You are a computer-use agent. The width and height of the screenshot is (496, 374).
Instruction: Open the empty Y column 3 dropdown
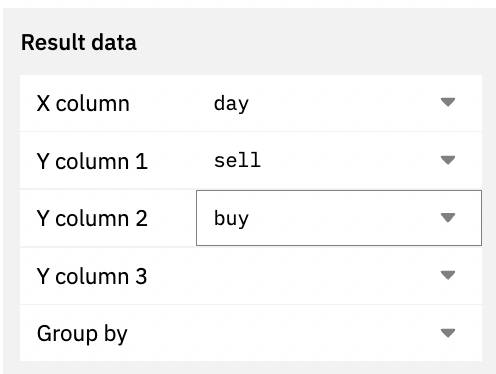339,276
